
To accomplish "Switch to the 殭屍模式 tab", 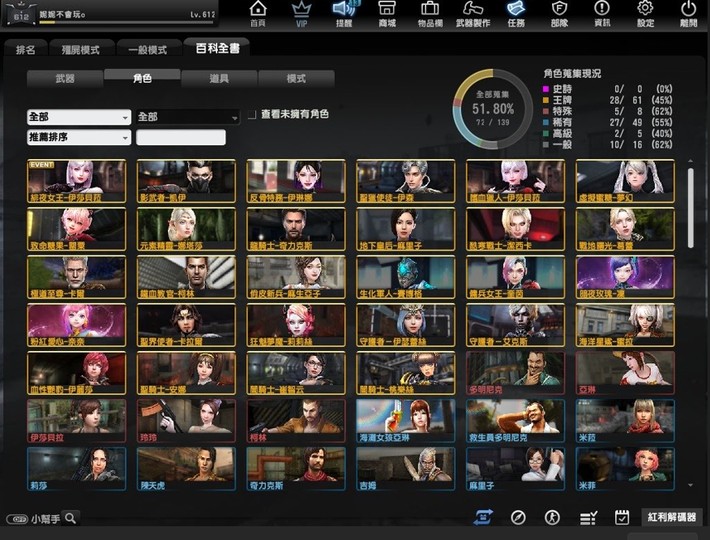I will [81, 49].
